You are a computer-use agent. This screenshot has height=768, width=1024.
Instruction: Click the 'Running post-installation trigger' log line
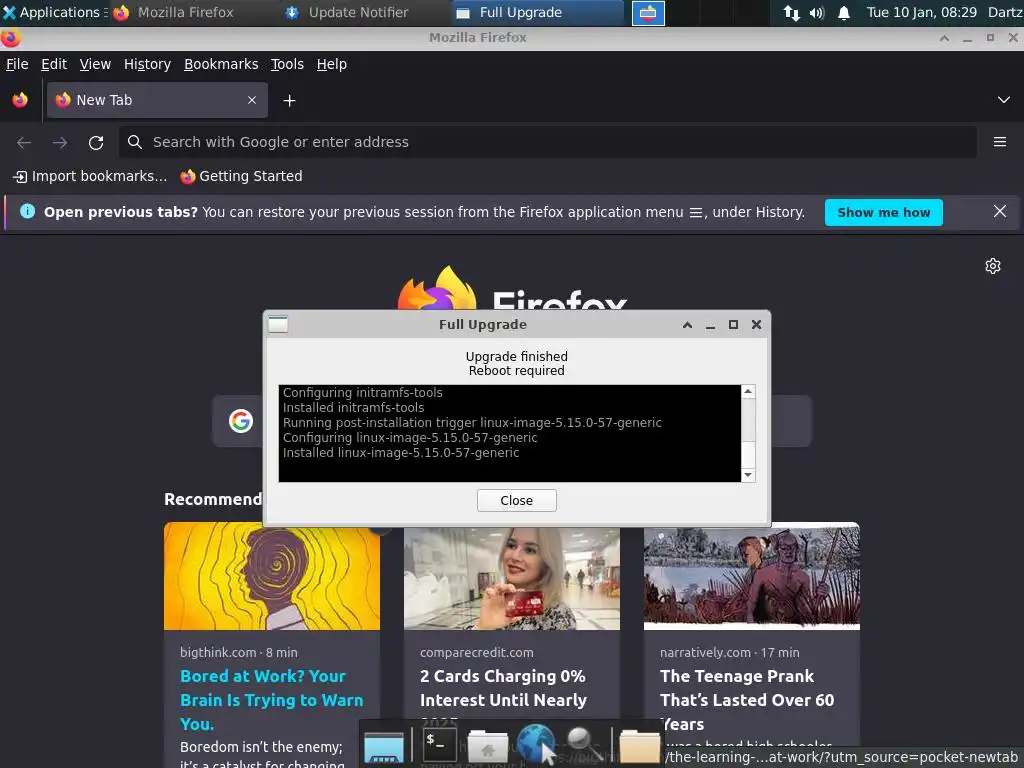(472, 423)
